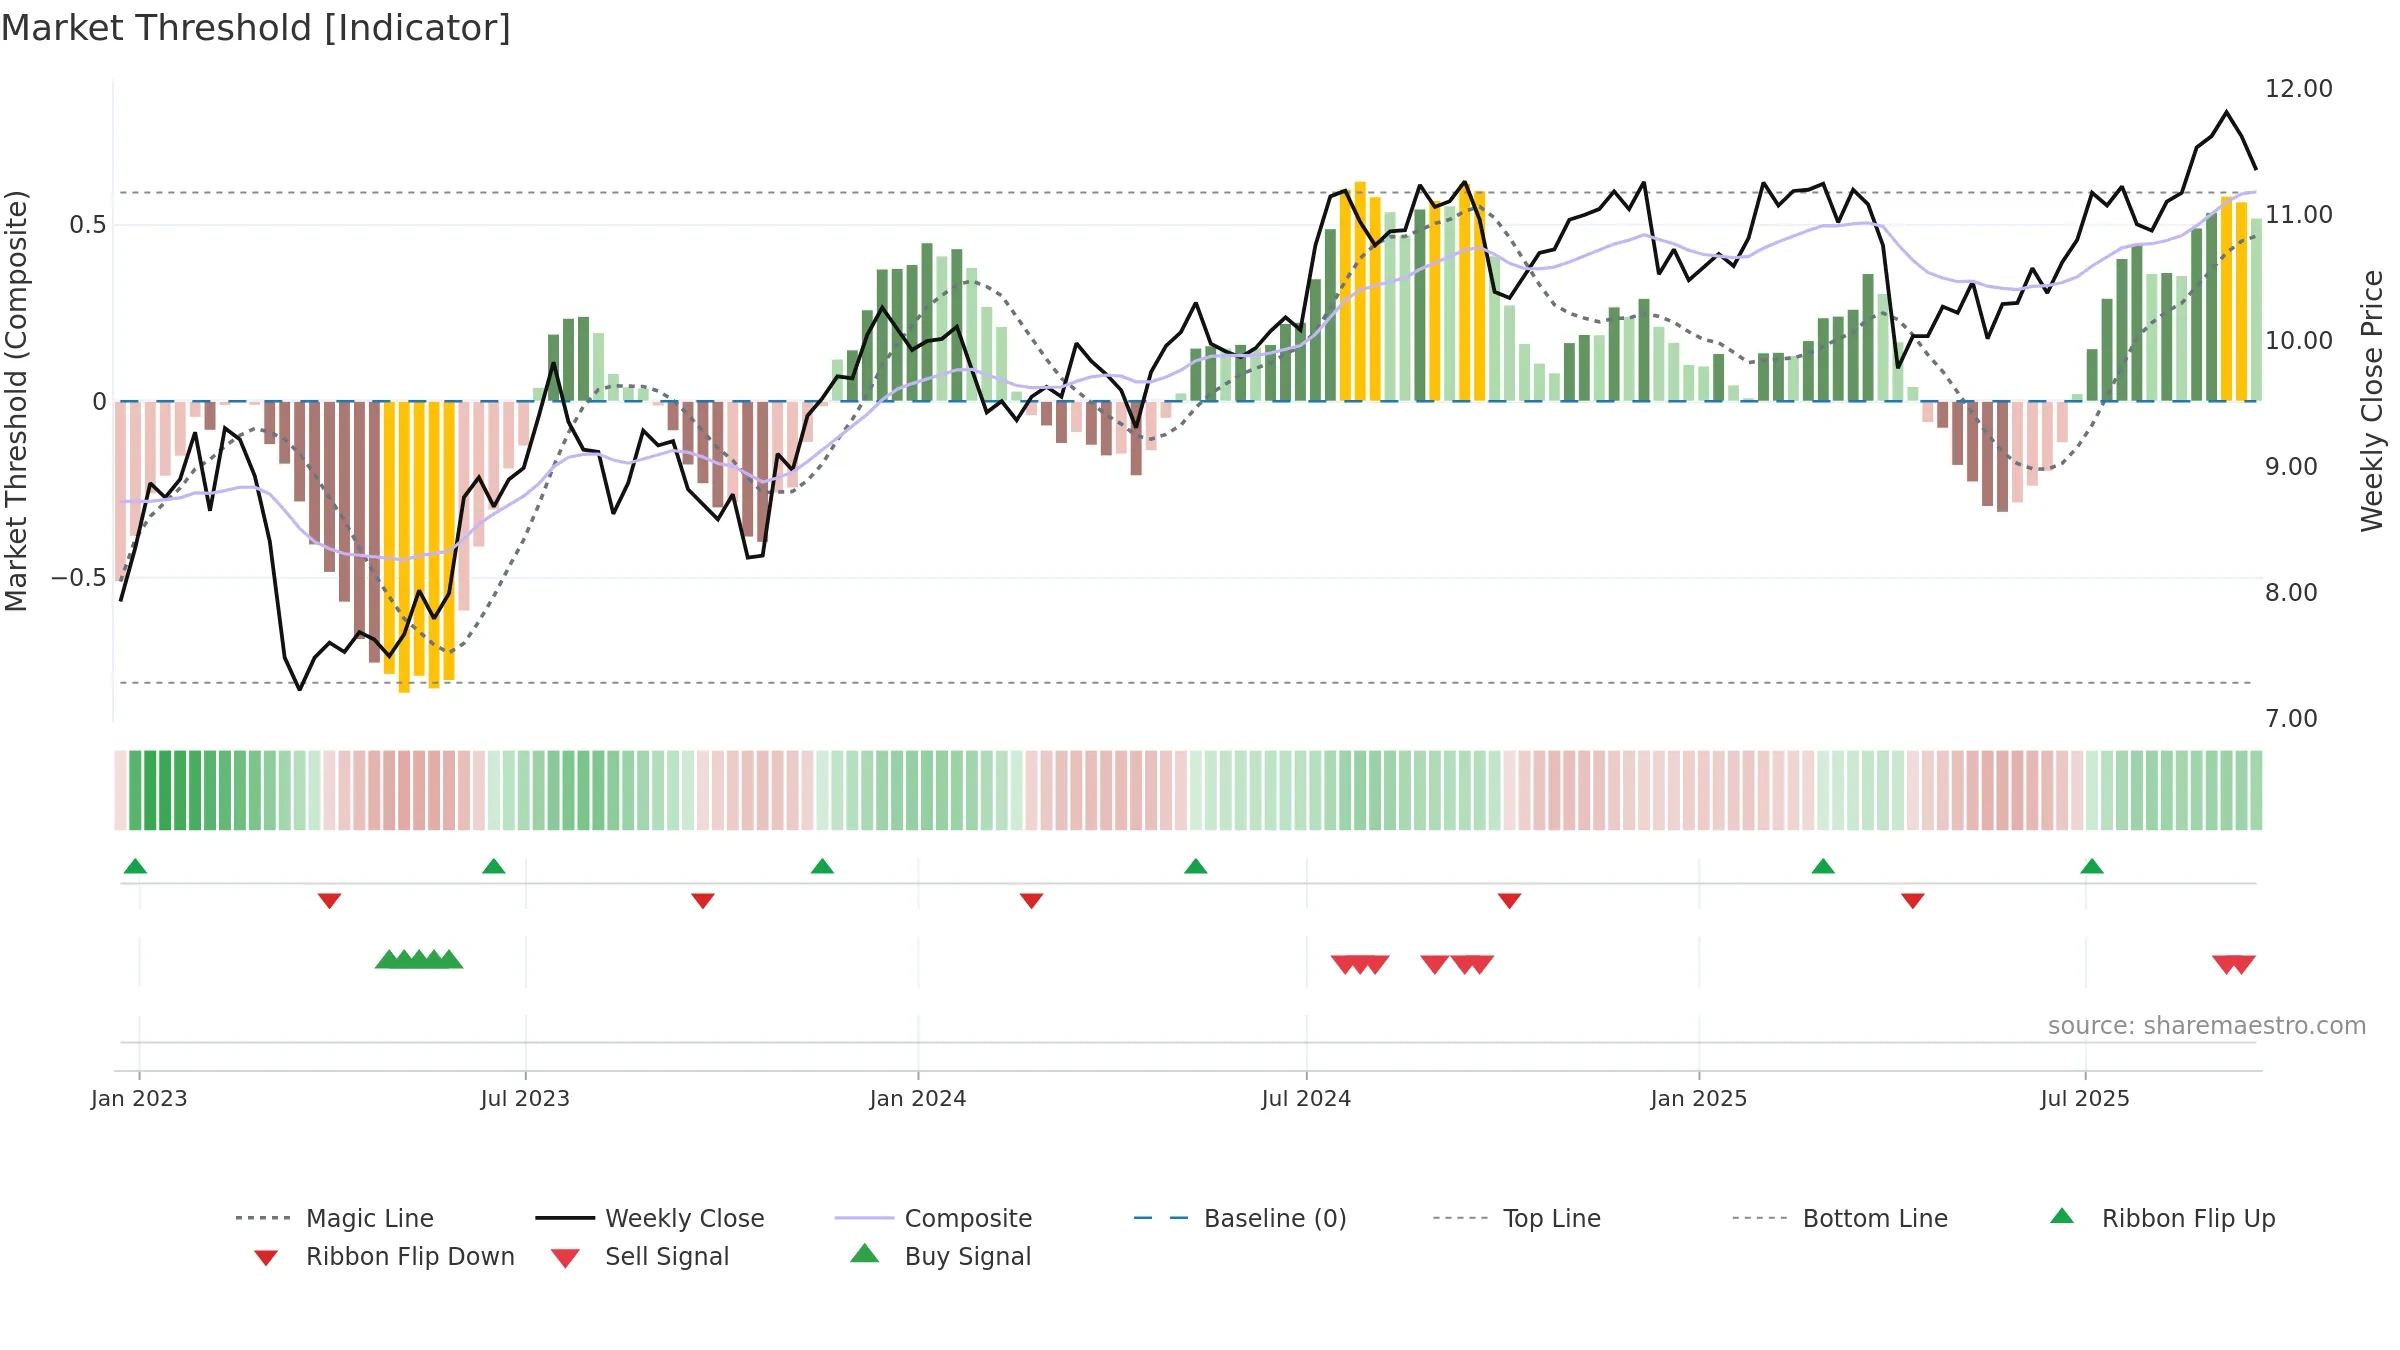This screenshot has height=1350, width=2400.
Task: Click the first Ribbon Flip Up marker at Jan 2023
Action: (x=135, y=866)
